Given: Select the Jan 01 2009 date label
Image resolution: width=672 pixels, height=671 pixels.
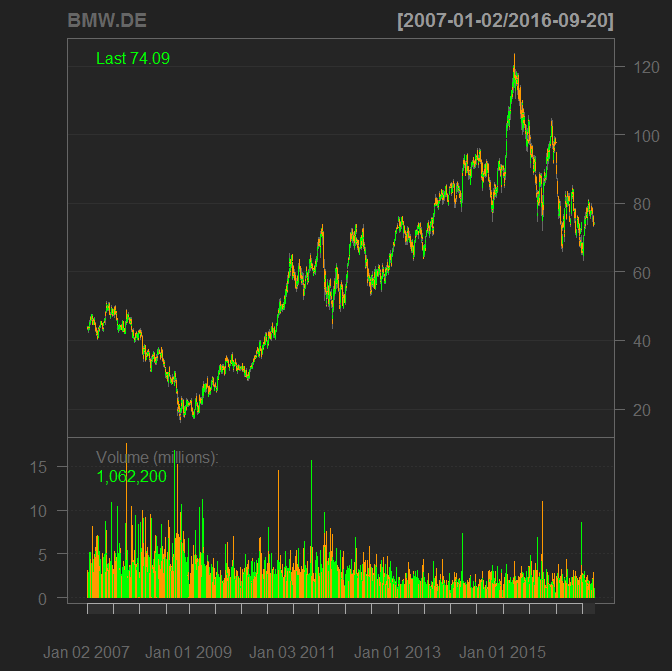Looking at the screenshot, I should tap(189, 652).
